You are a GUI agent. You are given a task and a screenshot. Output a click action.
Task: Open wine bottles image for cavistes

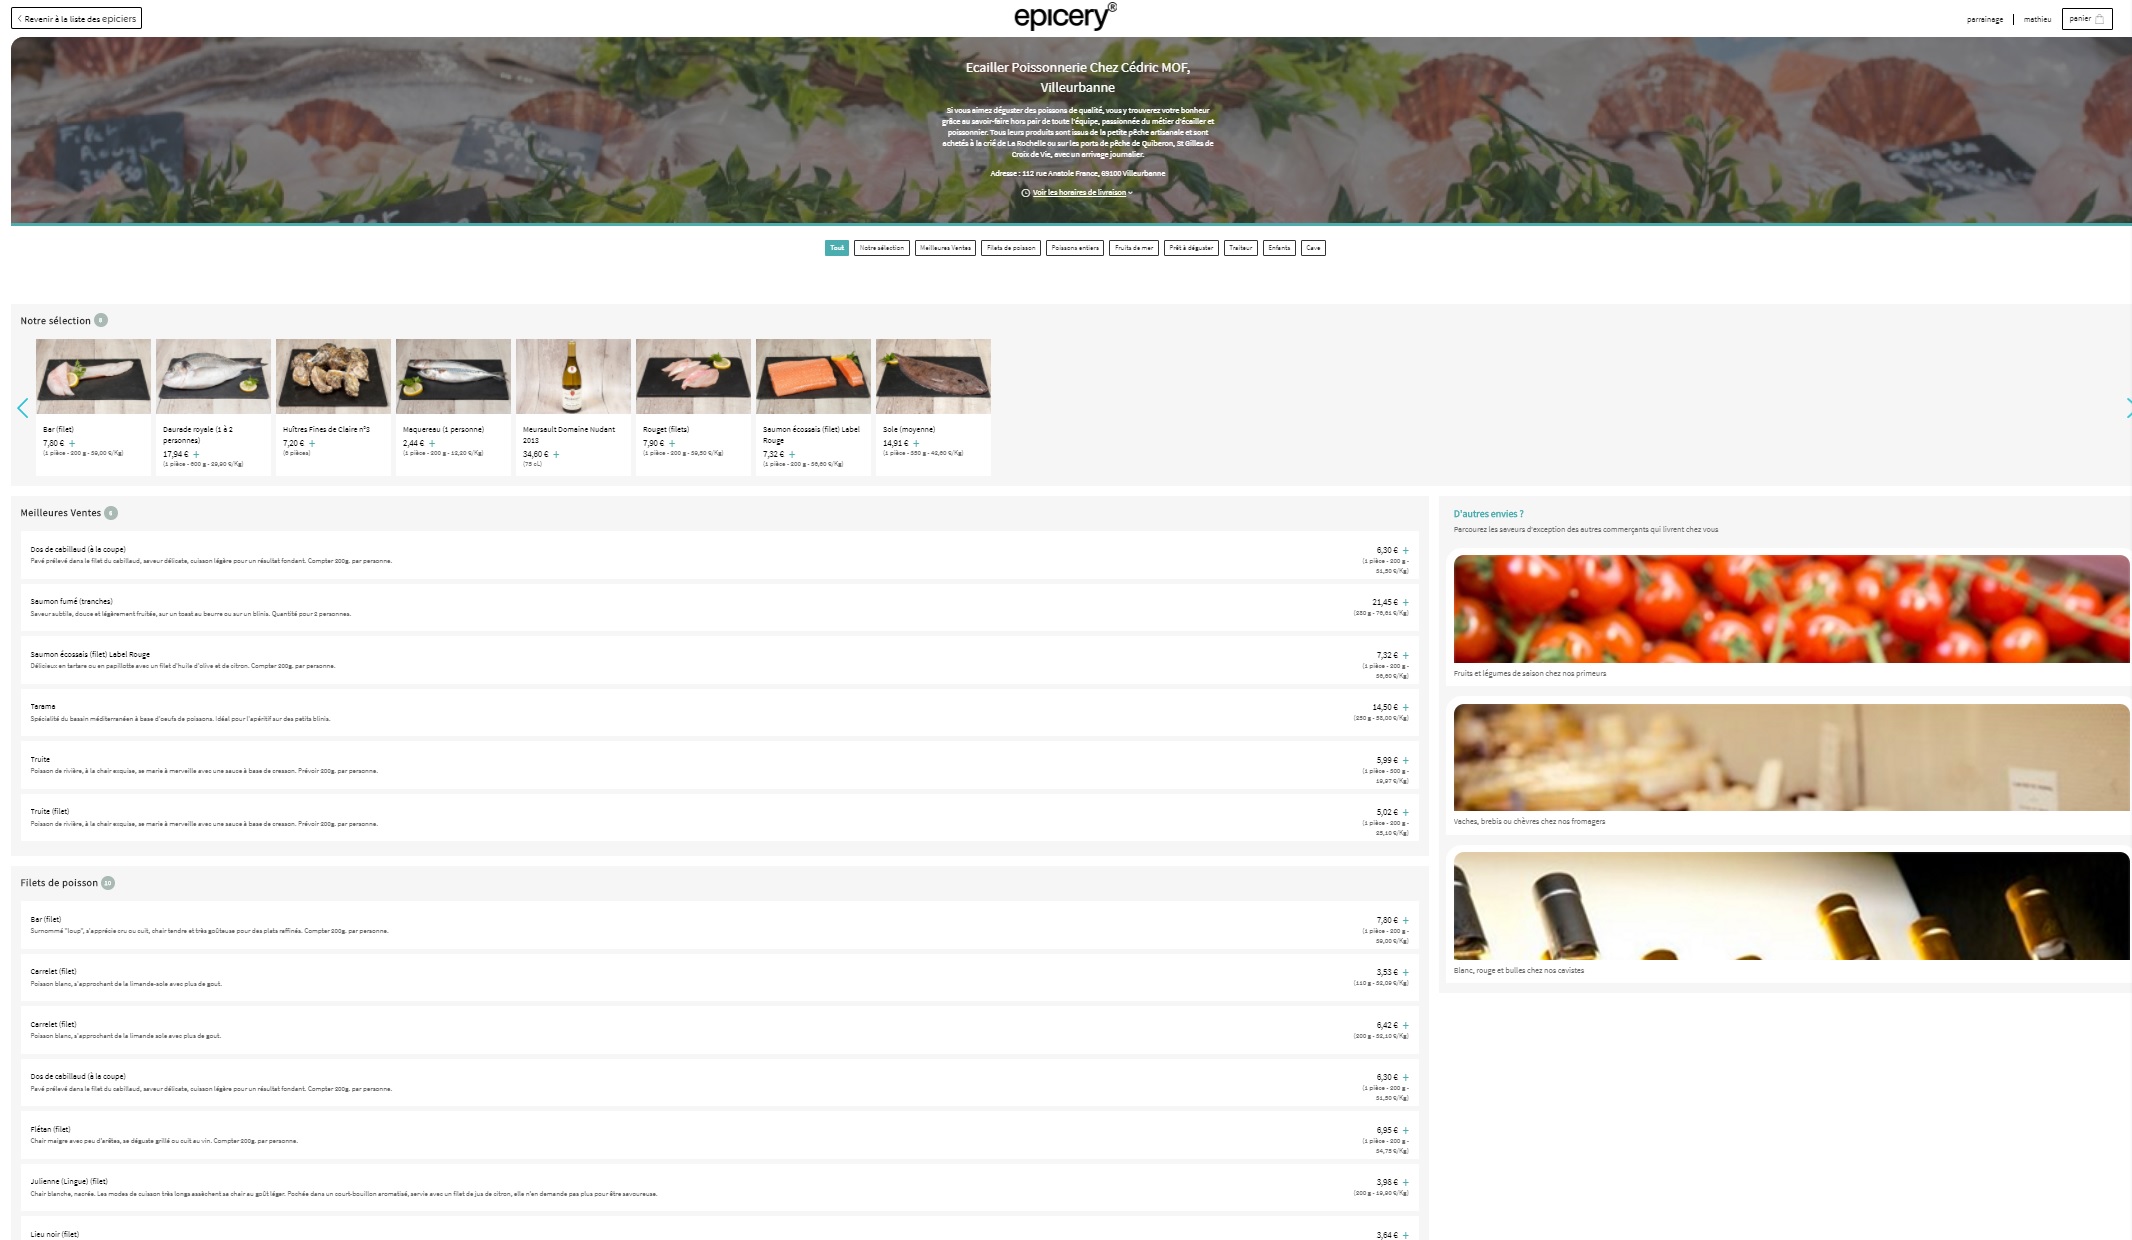pyautogui.click(x=1791, y=906)
